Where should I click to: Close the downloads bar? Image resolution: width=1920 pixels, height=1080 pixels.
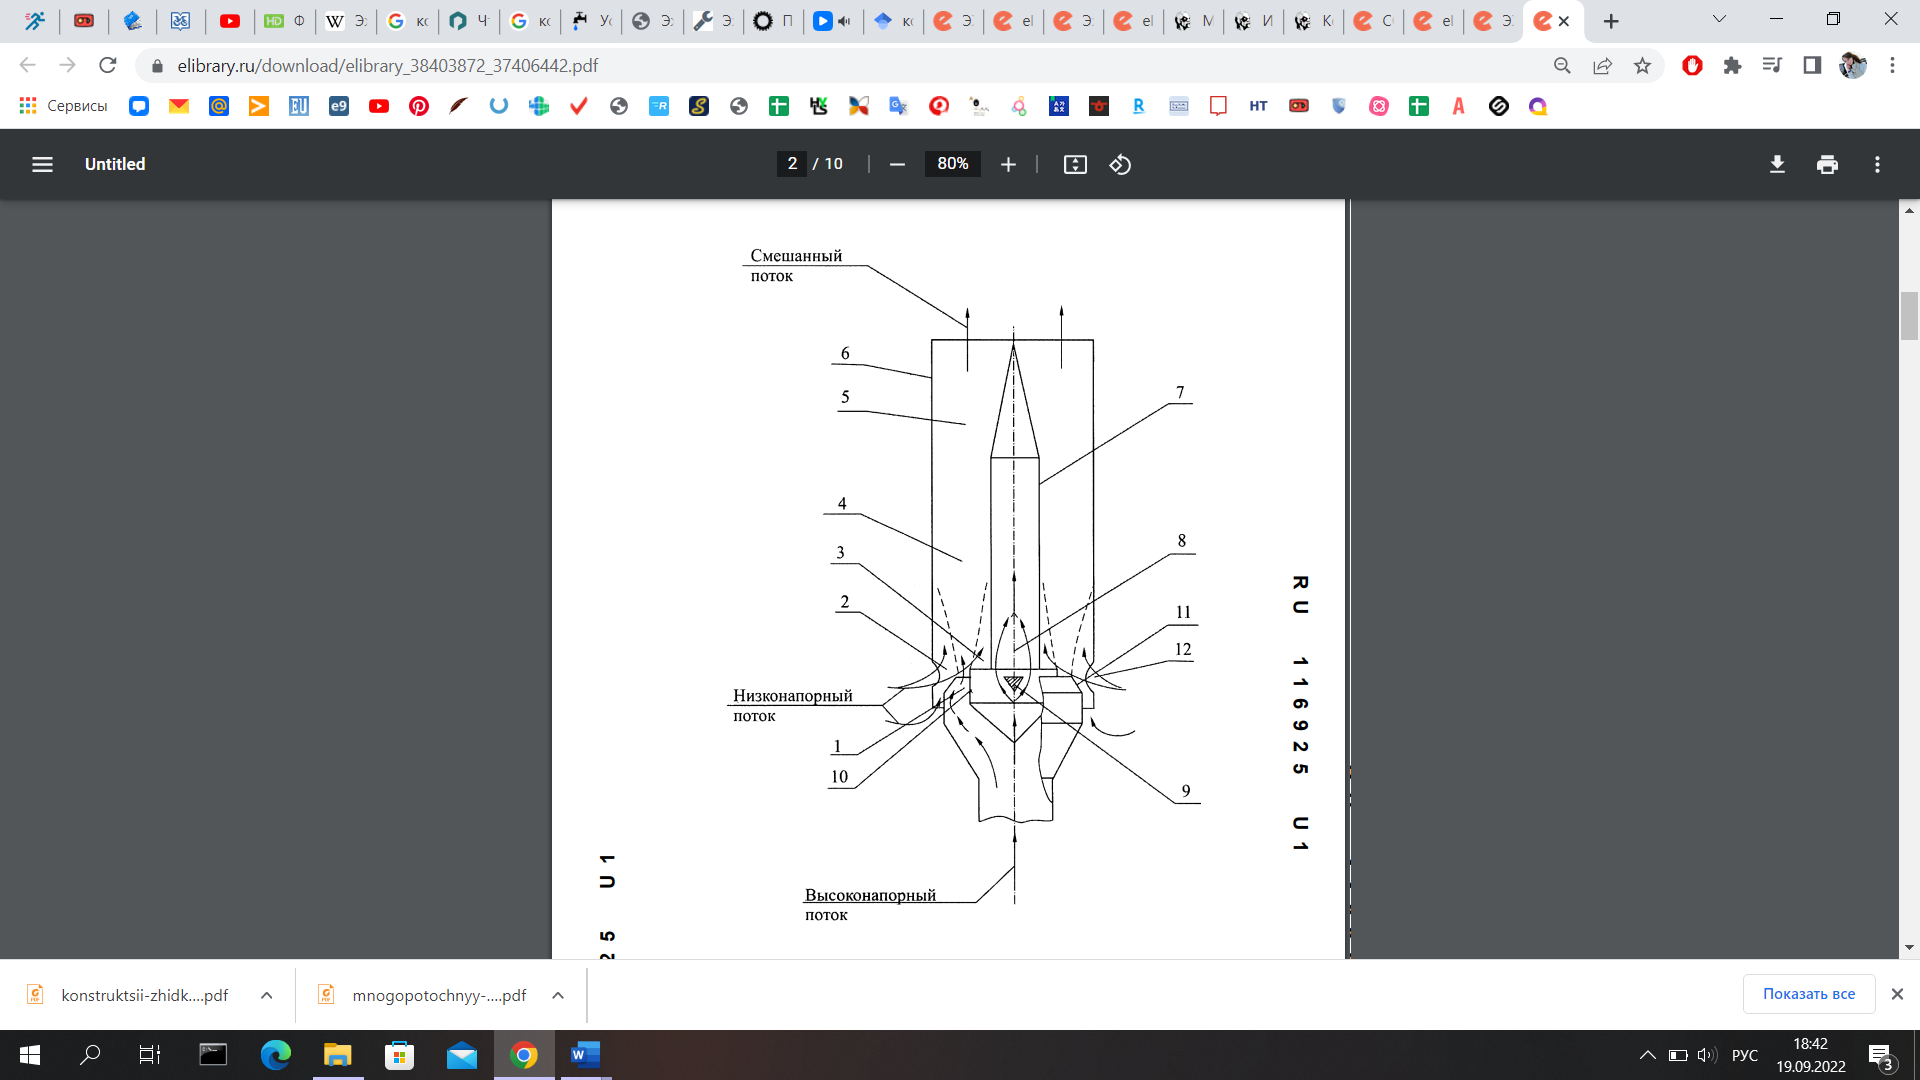point(1897,994)
